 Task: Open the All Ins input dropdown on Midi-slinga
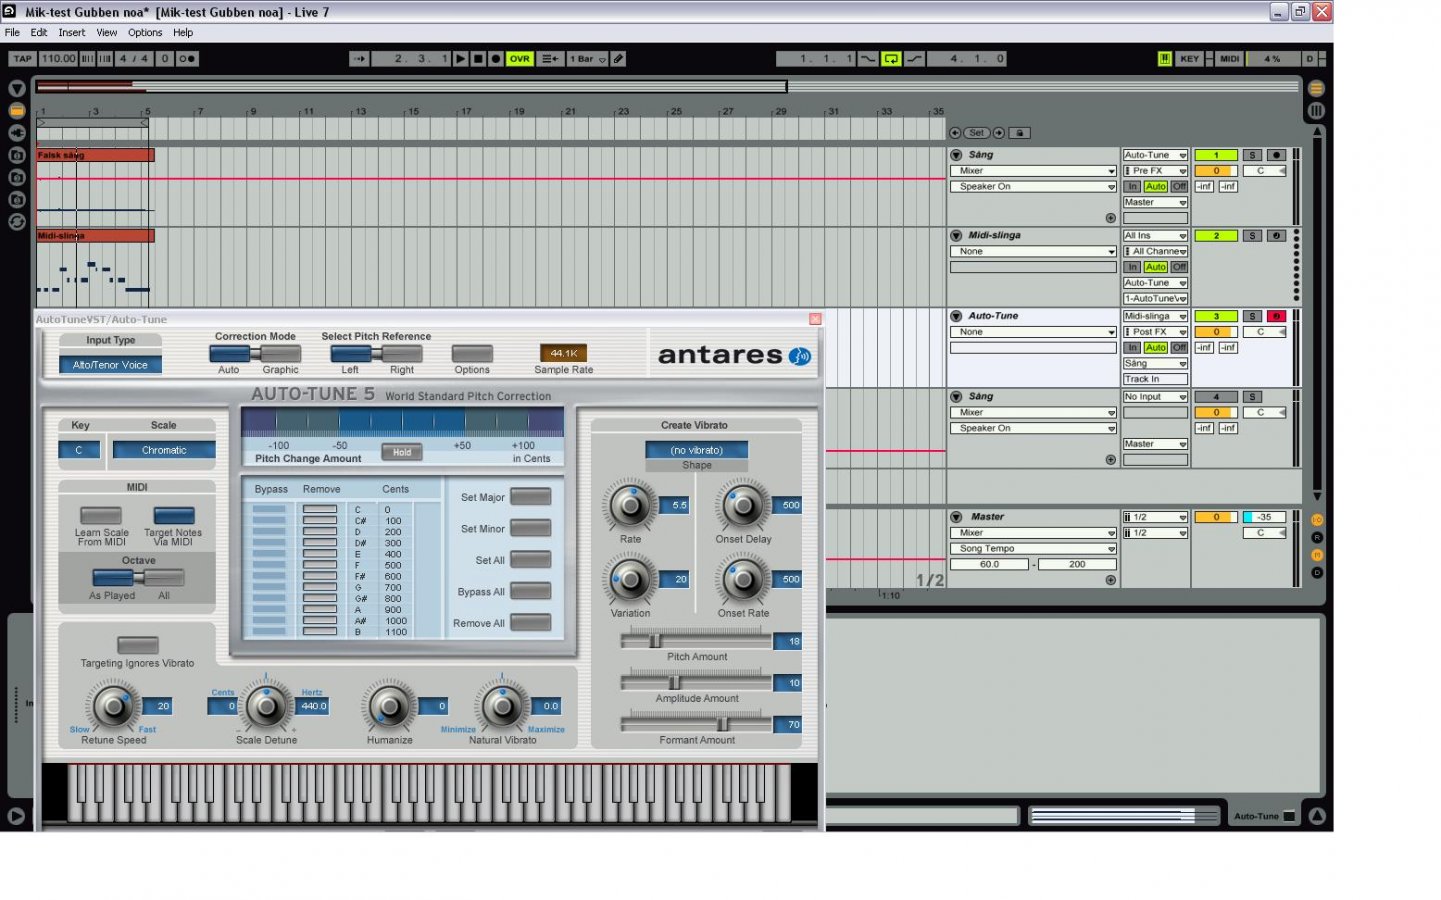(x=1155, y=236)
